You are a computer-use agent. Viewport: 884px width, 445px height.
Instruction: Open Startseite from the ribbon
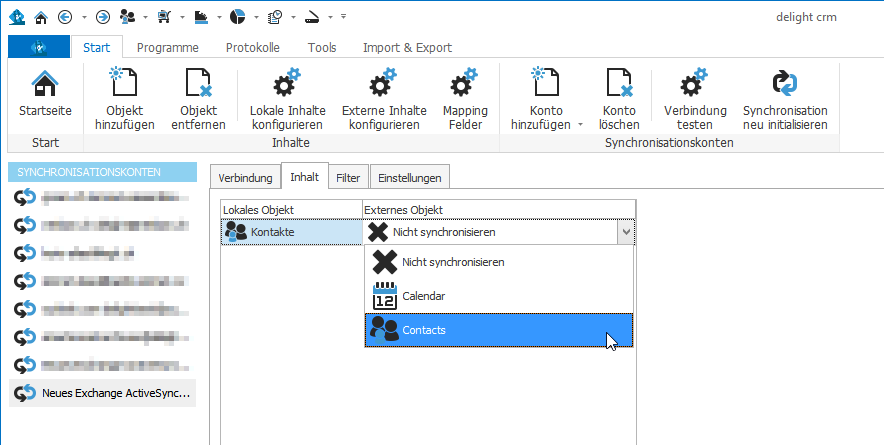45,94
